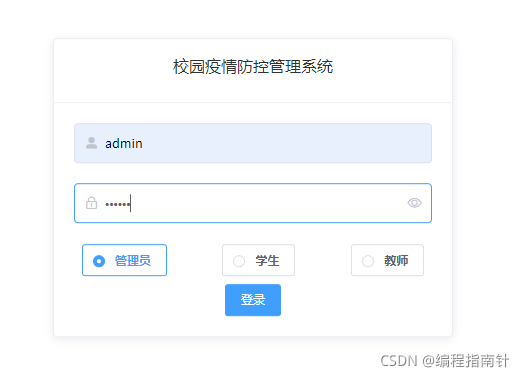The width and height of the screenshot is (525, 377).
Task: Click the 校园疫情防控管理系统 title heading
Action: [x=253, y=66]
